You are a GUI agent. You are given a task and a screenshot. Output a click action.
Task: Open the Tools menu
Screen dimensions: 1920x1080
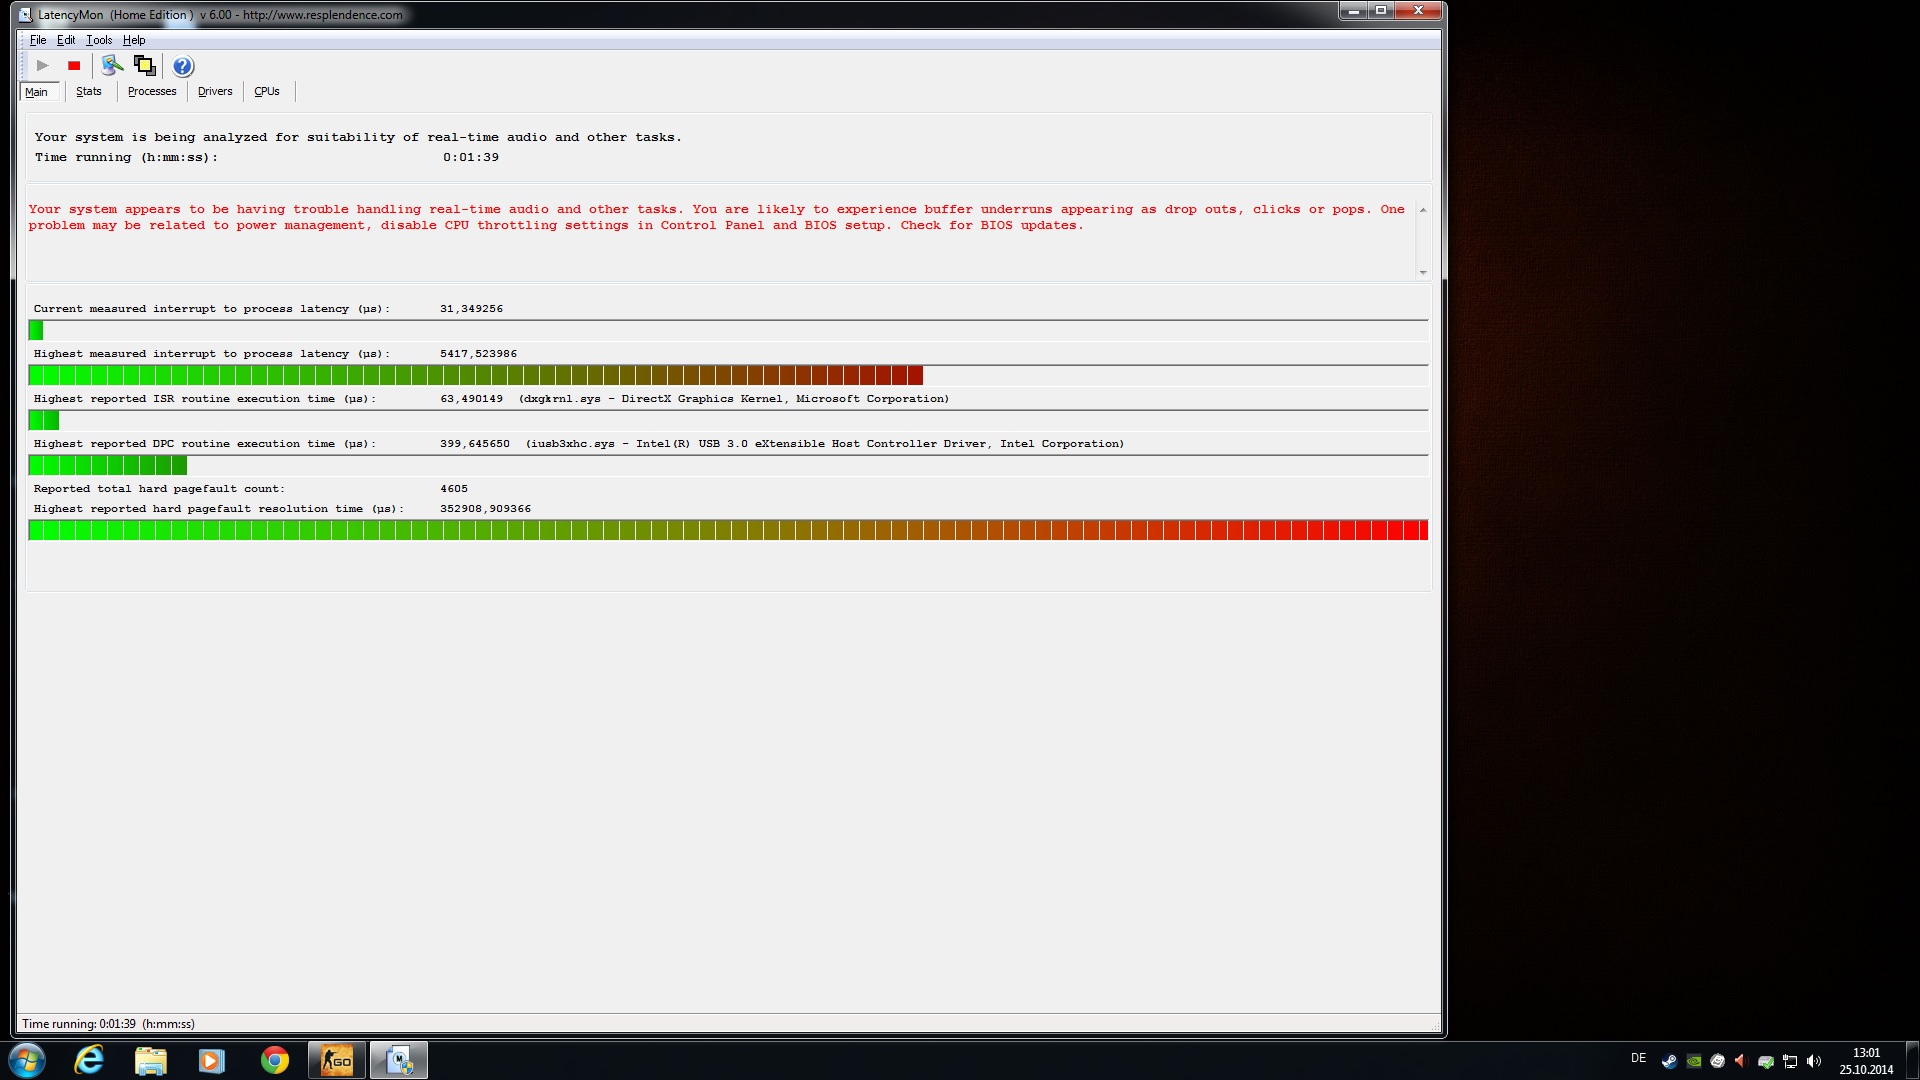click(98, 40)
